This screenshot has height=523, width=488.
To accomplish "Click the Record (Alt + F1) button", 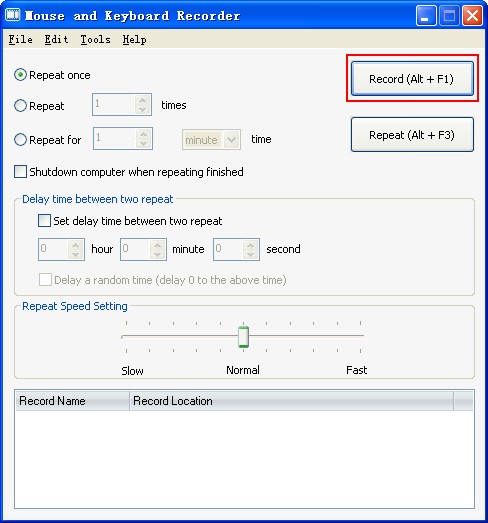I will (412, 79).
